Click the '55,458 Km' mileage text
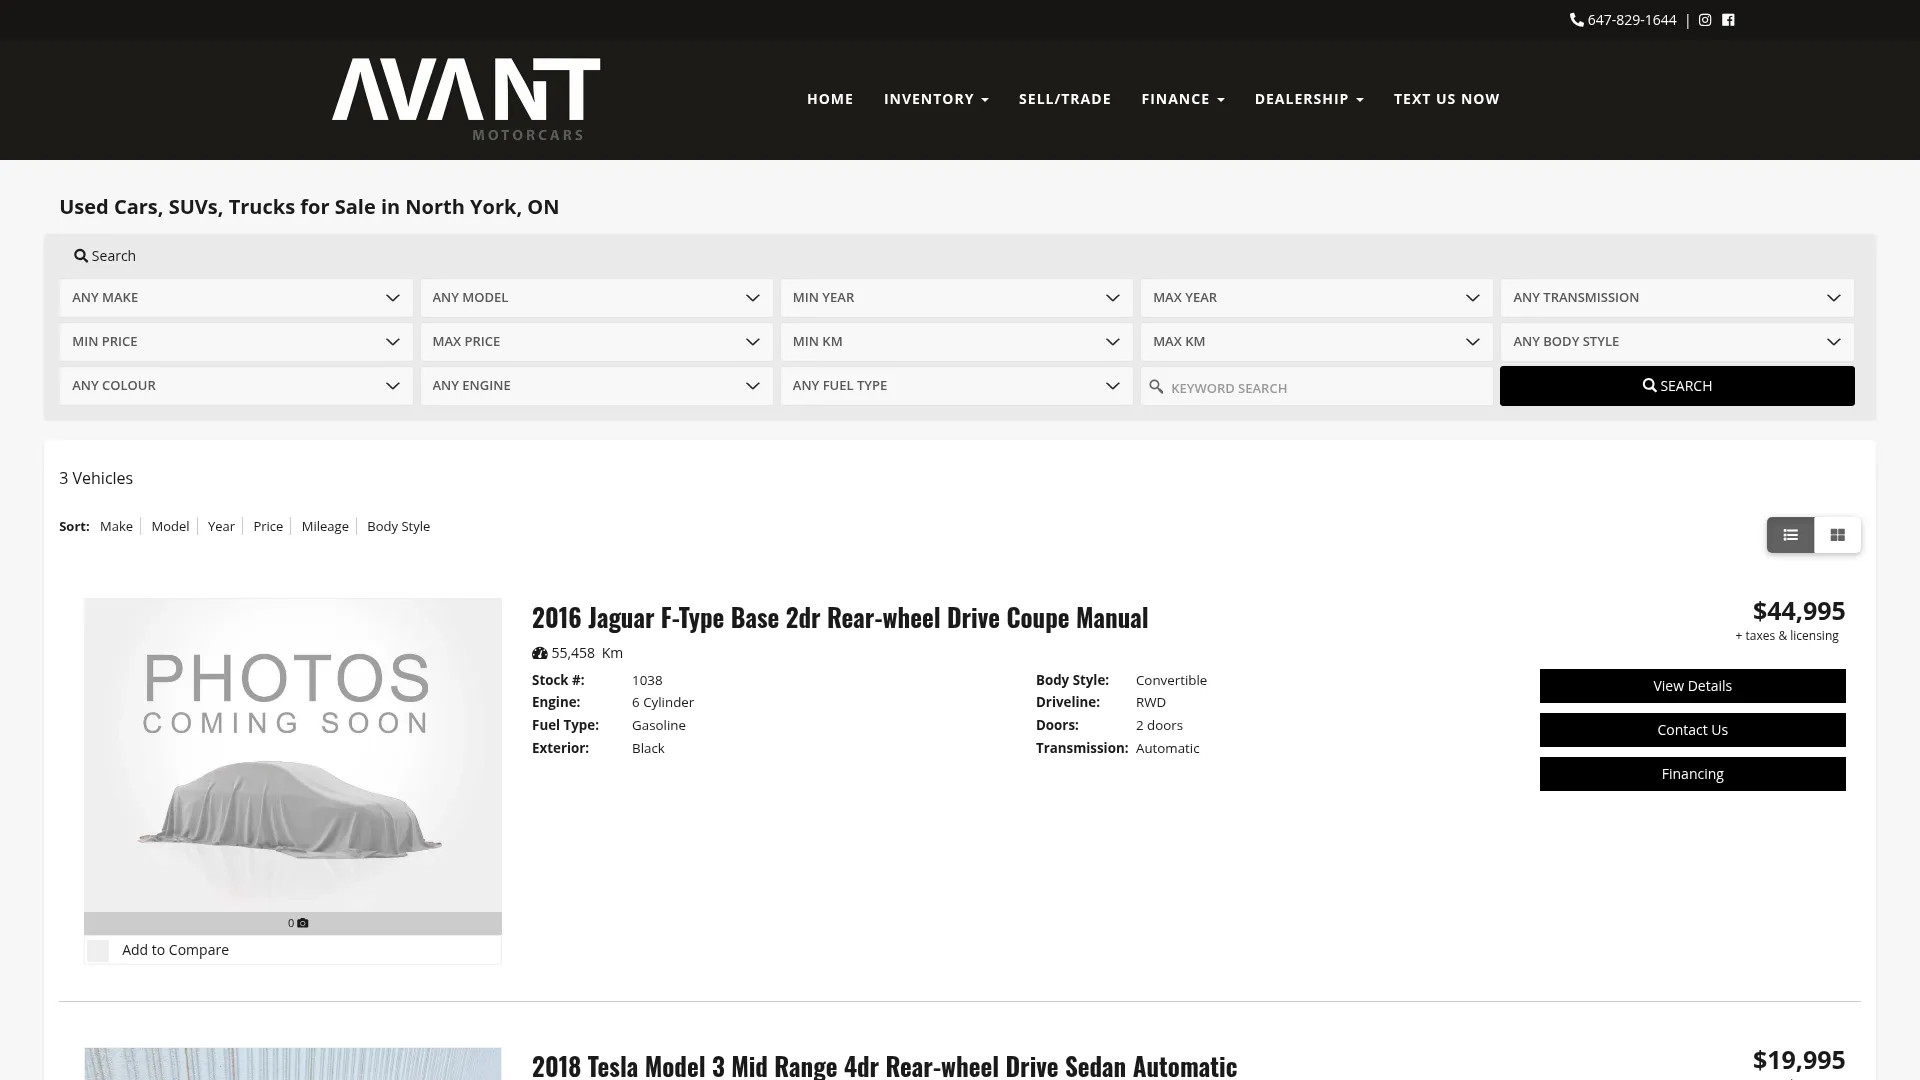This screenshot has height=1080, width=1920. click(587, 653)
